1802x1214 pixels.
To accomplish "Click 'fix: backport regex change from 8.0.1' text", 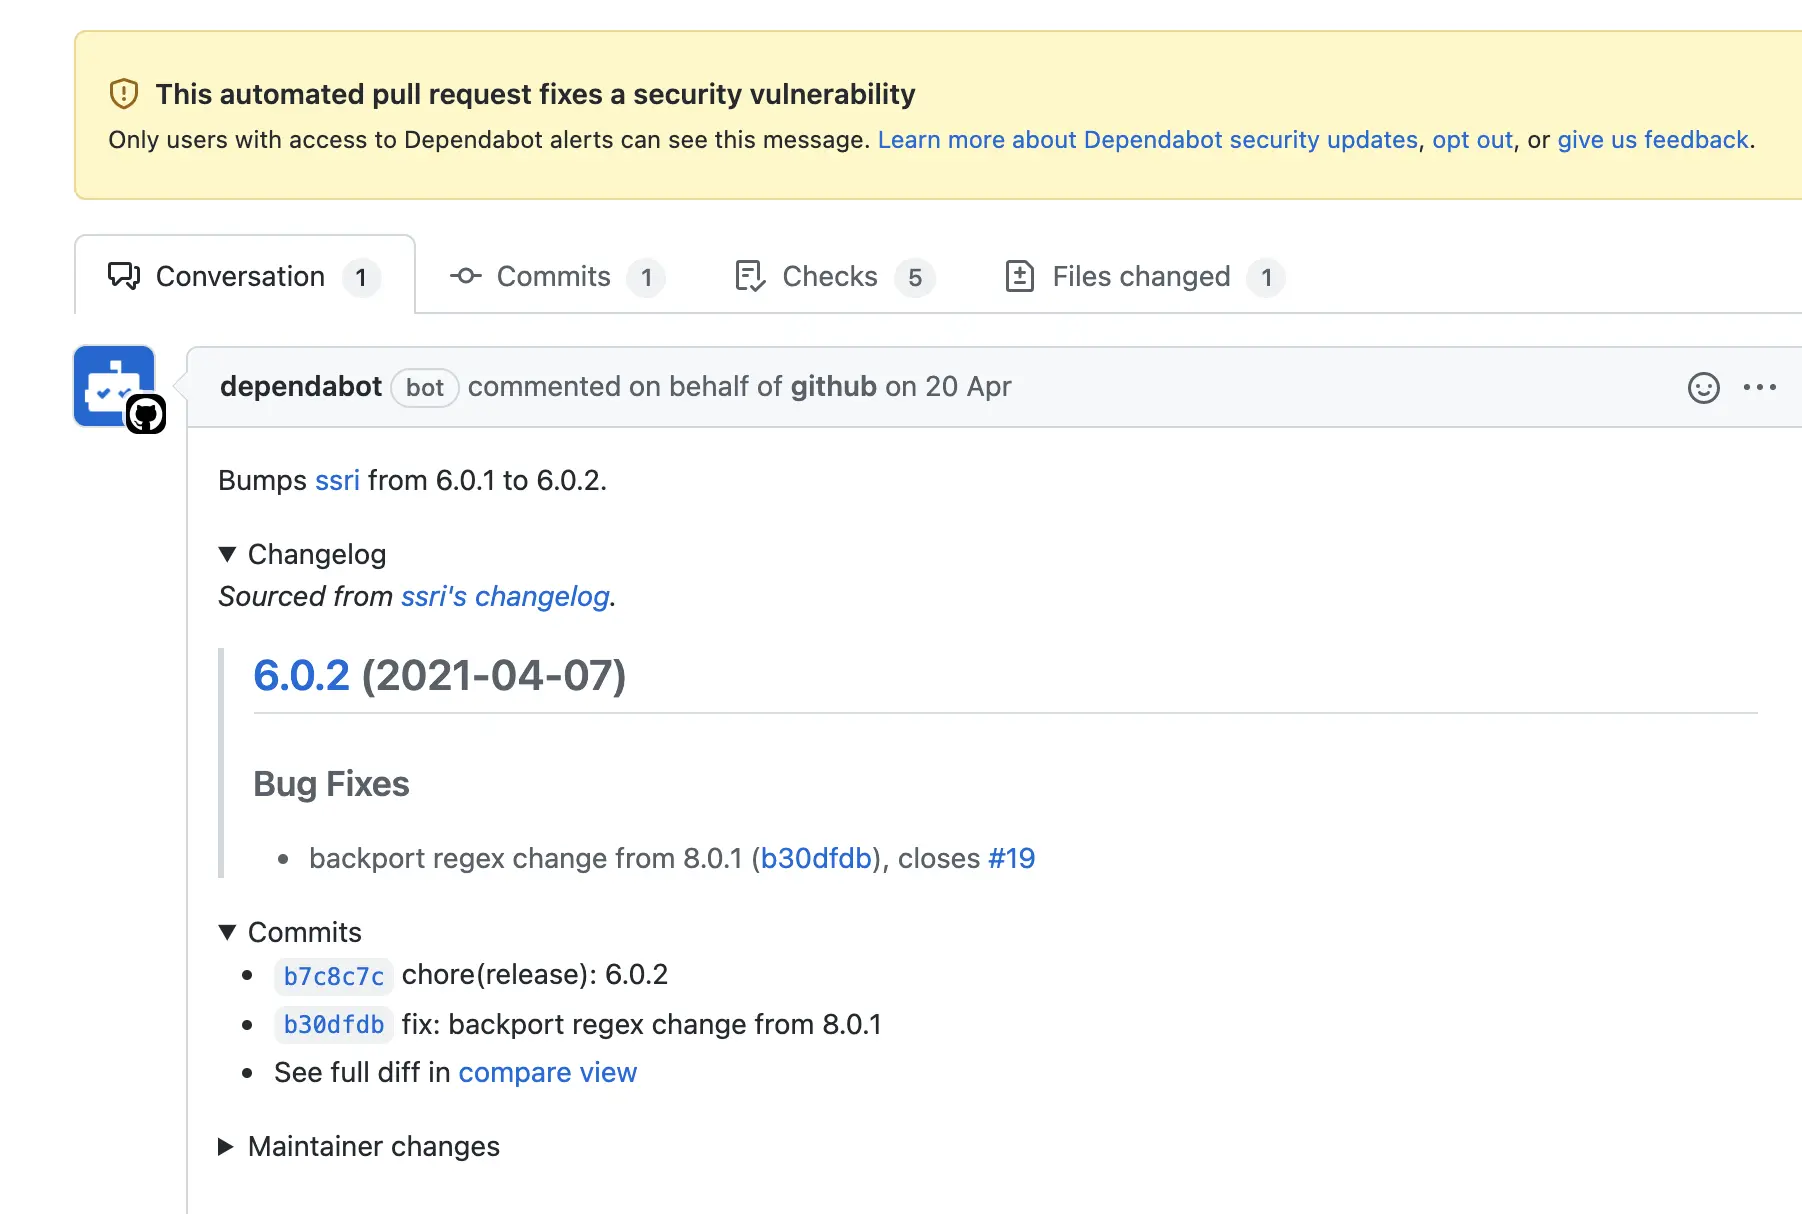I will [x=642, y=1025].
